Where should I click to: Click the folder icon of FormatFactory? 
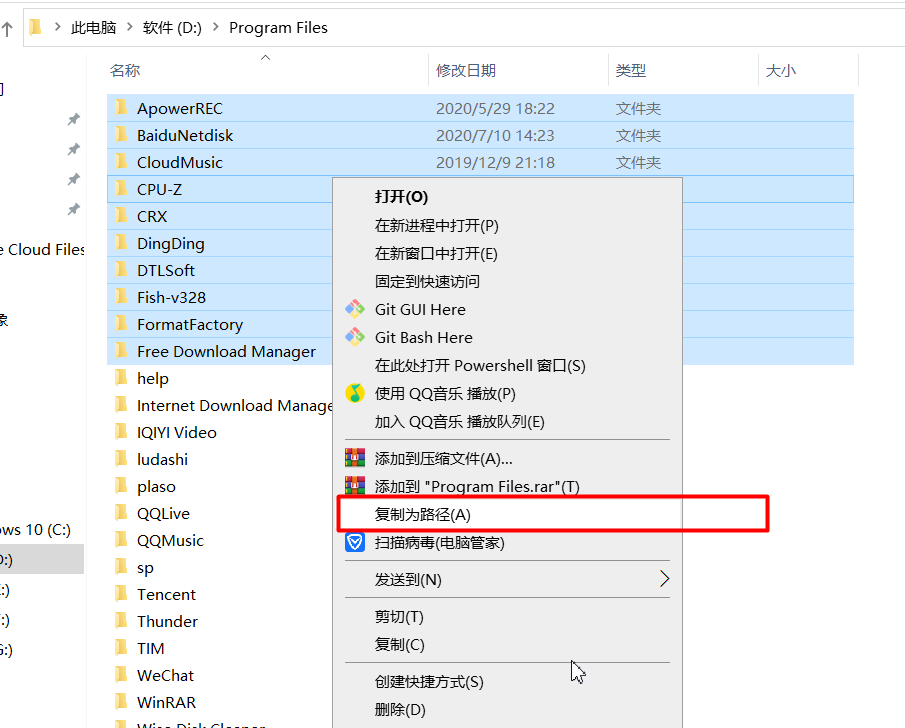(x=121, y=323)
